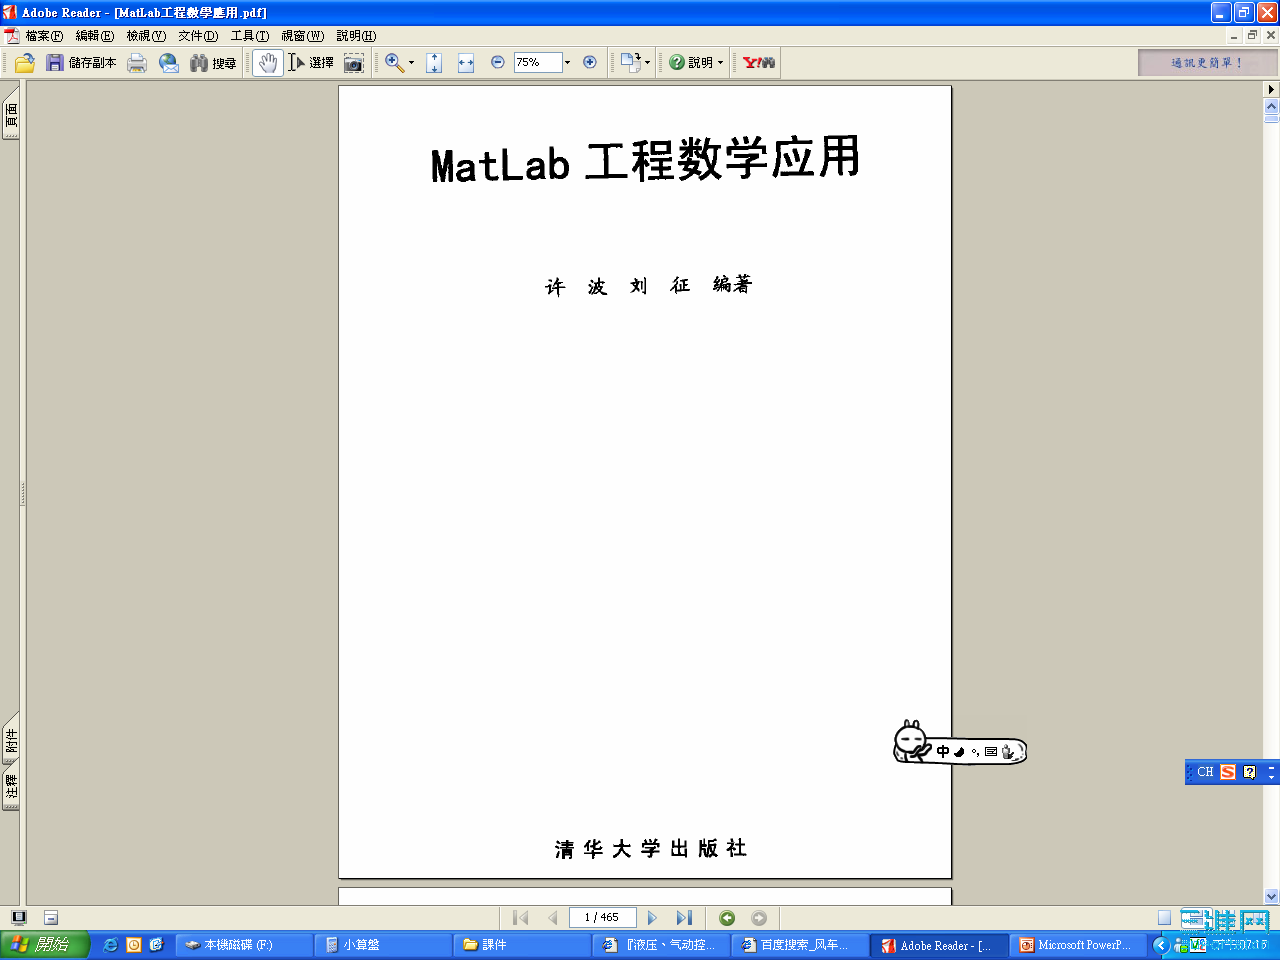Image resolution: width=1280 pixels, height=960 pixels.
Task: Switch to the 課件 folder taskbar item
Action: click(521, 945)
